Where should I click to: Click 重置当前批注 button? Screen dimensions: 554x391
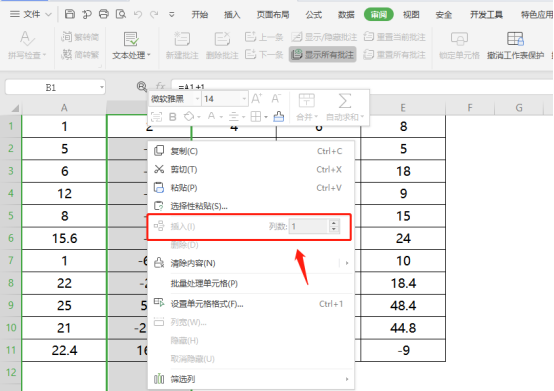[x=395, y=37]
